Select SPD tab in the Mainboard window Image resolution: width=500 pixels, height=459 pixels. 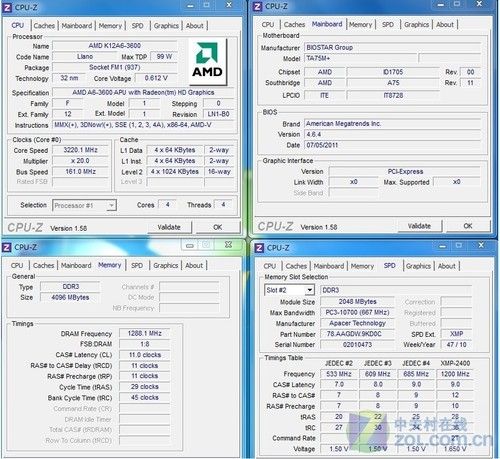click(x=388, y=25)
